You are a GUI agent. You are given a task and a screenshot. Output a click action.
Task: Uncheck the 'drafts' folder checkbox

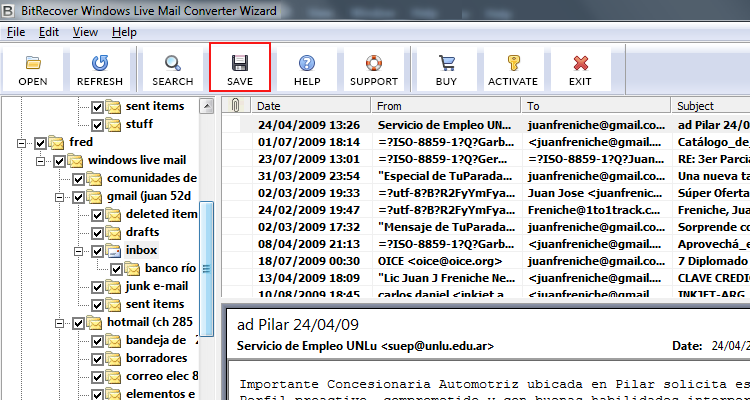click(x=97, y=233)
